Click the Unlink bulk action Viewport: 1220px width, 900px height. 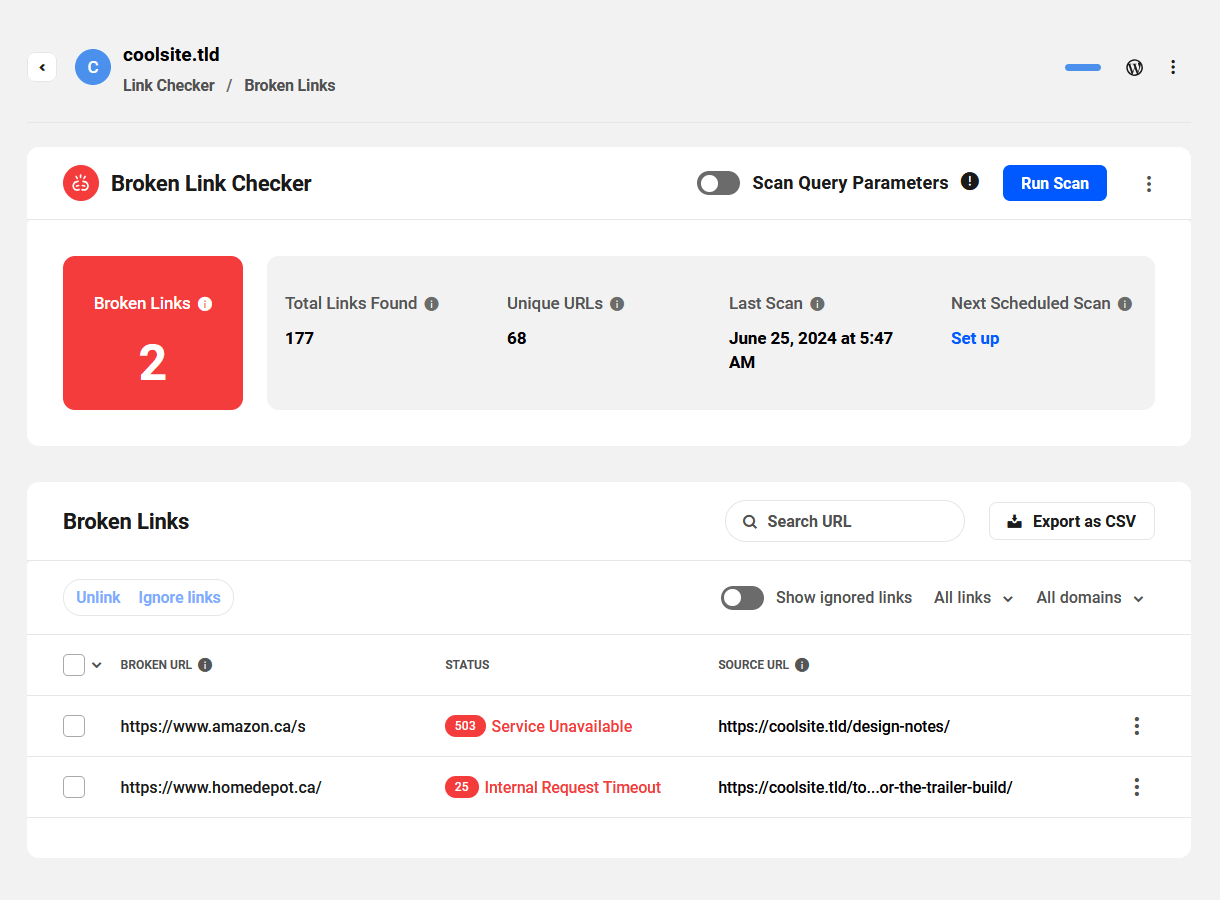tap(98, 598)
